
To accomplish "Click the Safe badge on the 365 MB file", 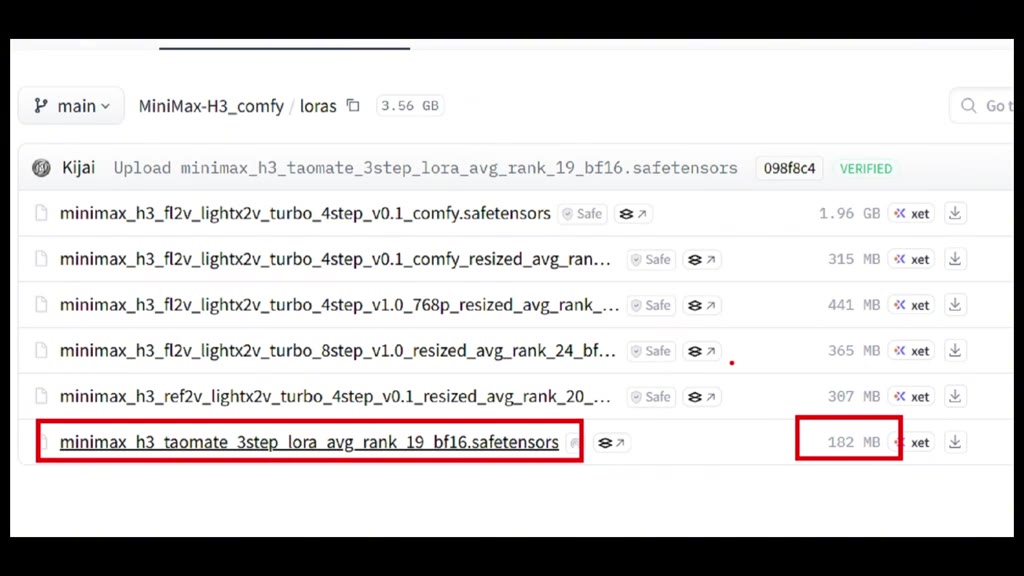I will point(651,351).
